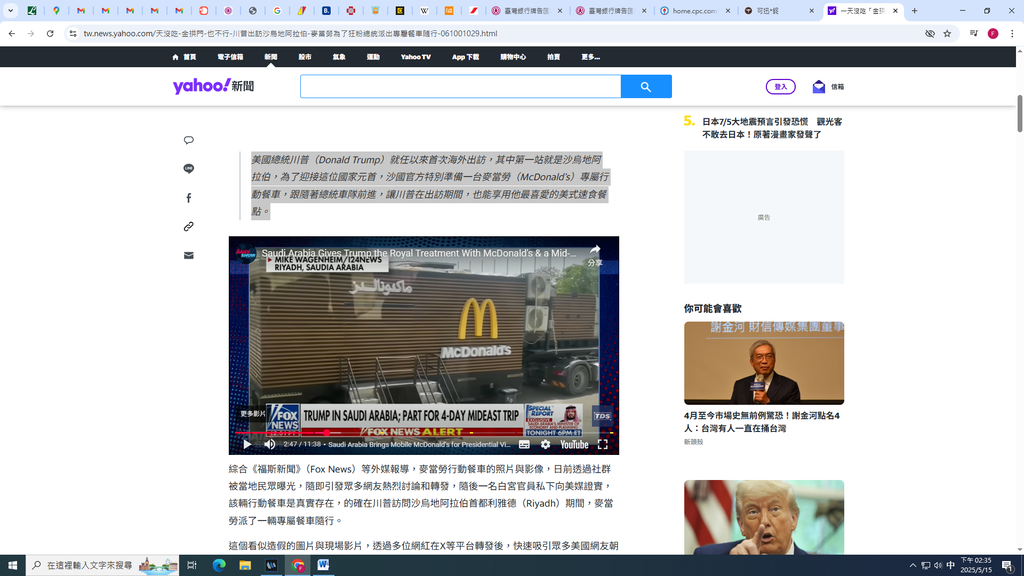Share article on Facebook icon
The height and width of the screenshot is (576, 1024).
pos(189,198)
